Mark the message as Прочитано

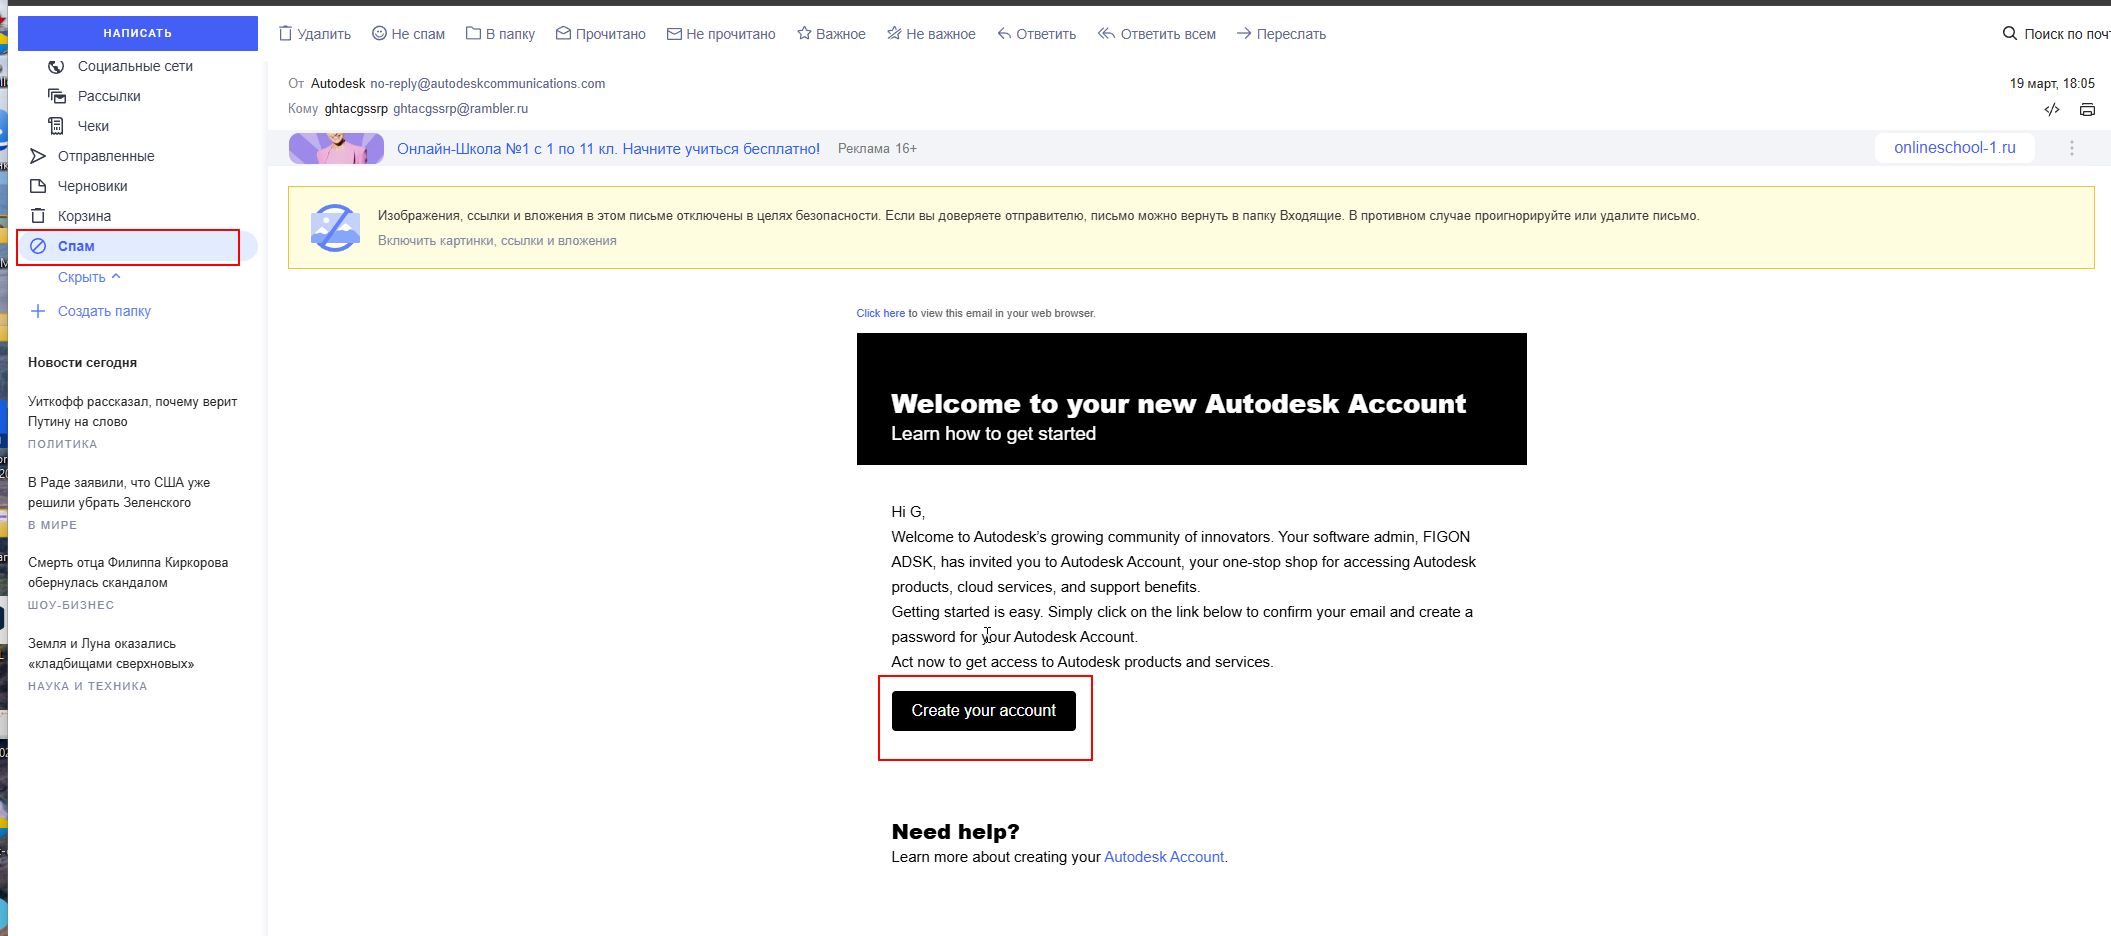click(600, 34)
